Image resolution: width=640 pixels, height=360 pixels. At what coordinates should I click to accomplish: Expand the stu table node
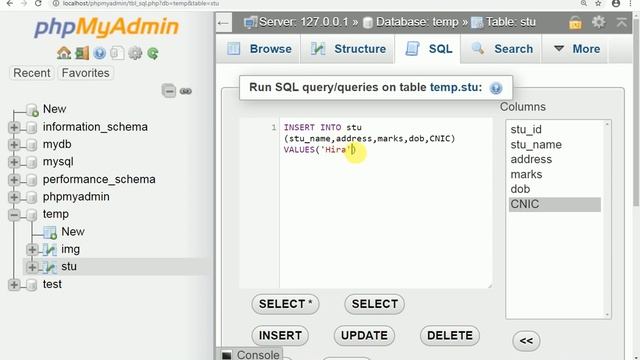(x=32, y=267)
